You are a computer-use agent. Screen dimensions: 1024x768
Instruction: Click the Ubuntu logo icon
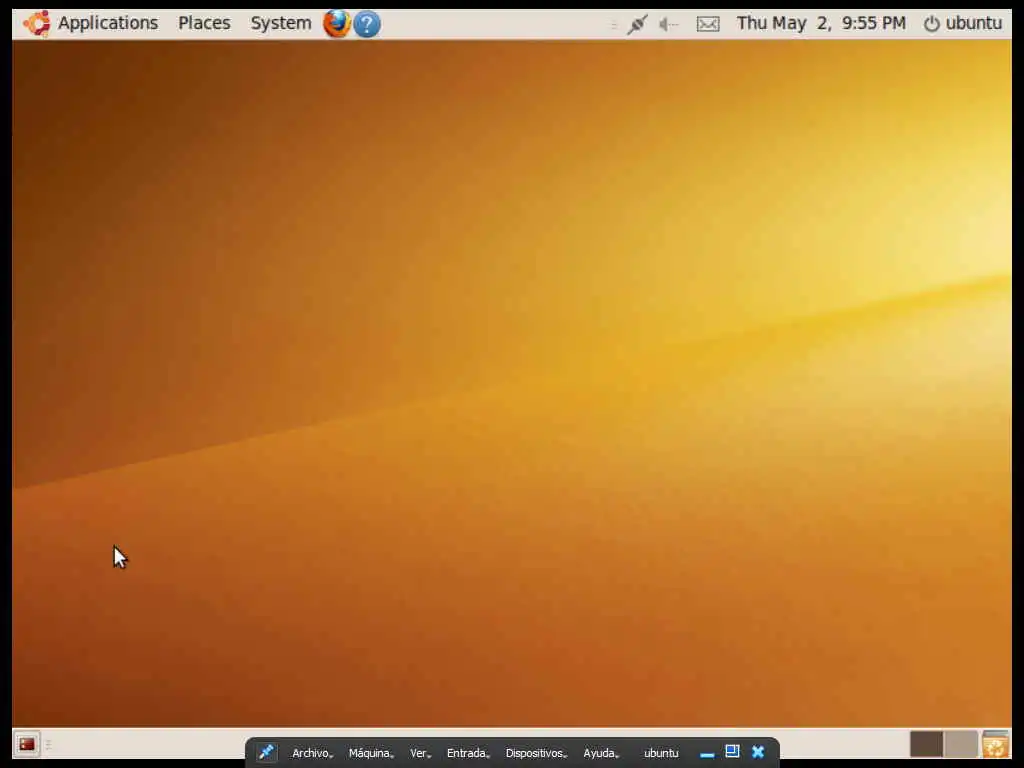(x=37, y=24)
